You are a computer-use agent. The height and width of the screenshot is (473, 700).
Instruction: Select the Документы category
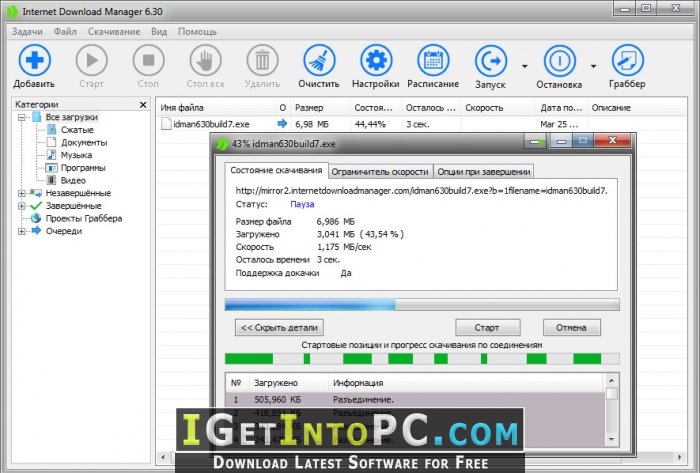click(x=84, y=143)
